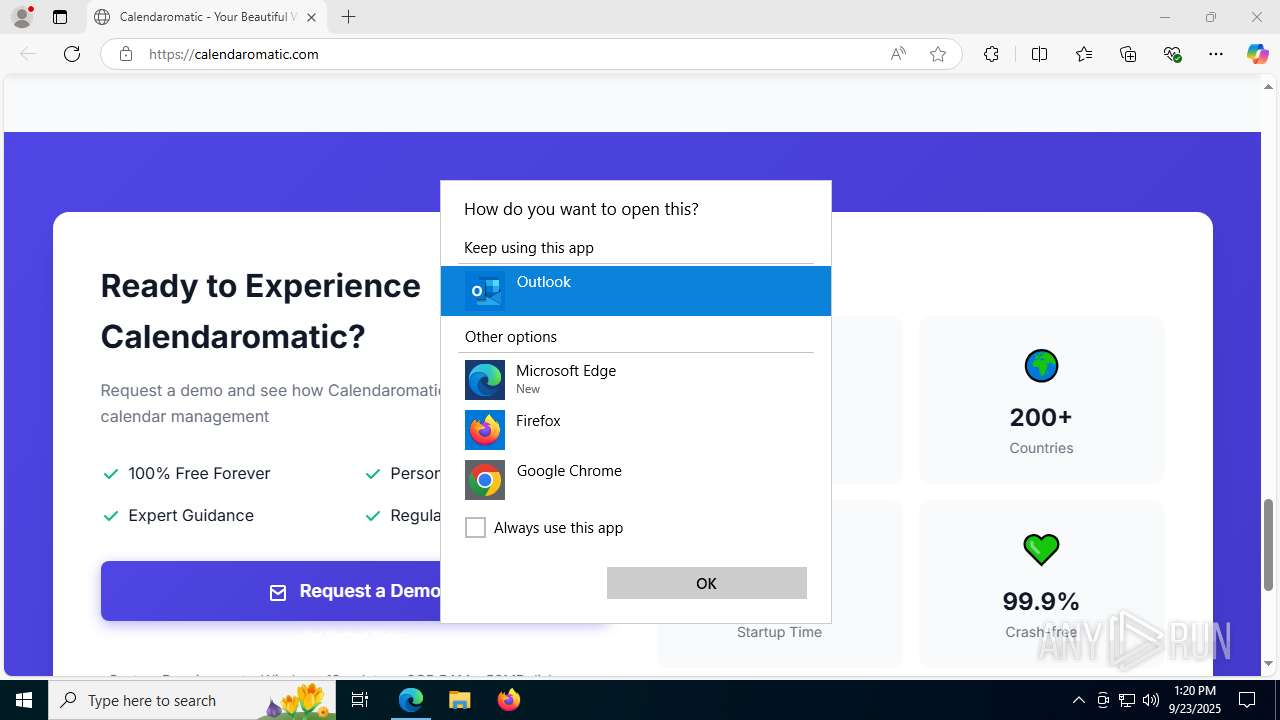Click the 'Expert Guidance' text

[191, 515]
